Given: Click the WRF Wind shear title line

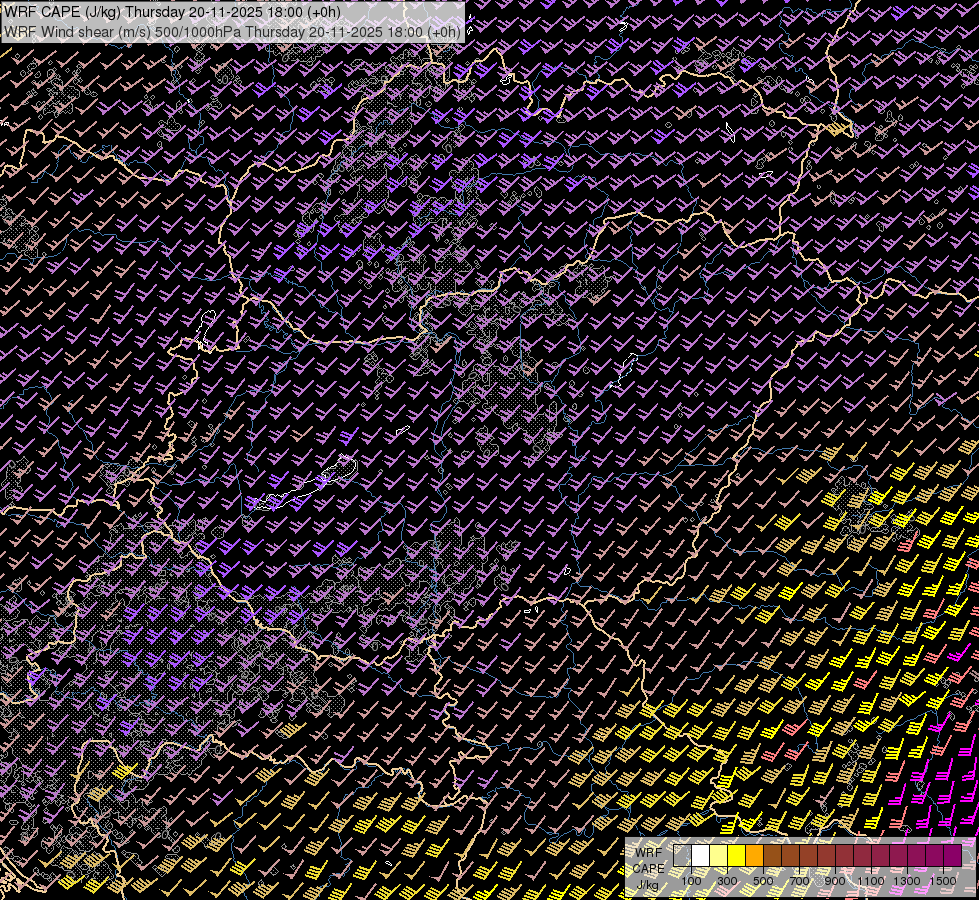Looking at the screenshot, I should coord(232,32).
